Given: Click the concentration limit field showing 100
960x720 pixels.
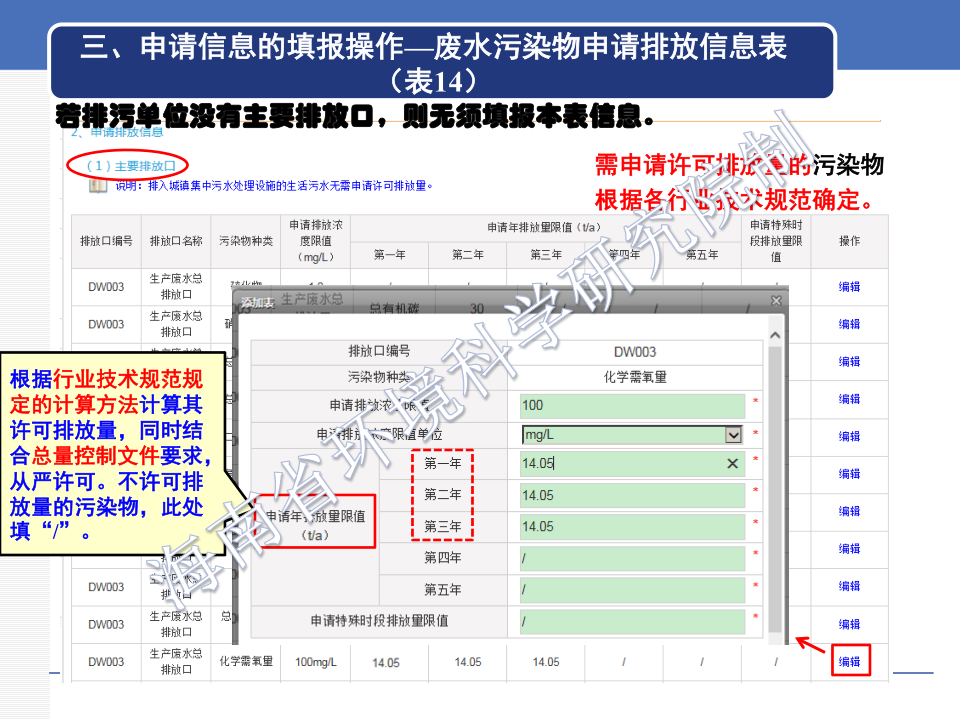Looking at the screenshot, I should point(632,405).
